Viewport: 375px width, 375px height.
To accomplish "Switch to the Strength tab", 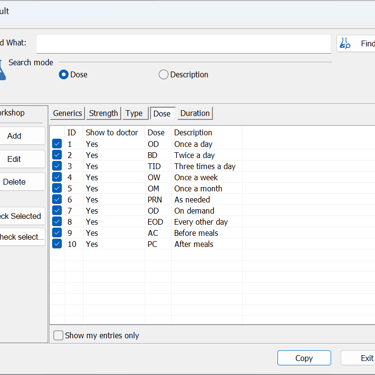I will point(103,113).
